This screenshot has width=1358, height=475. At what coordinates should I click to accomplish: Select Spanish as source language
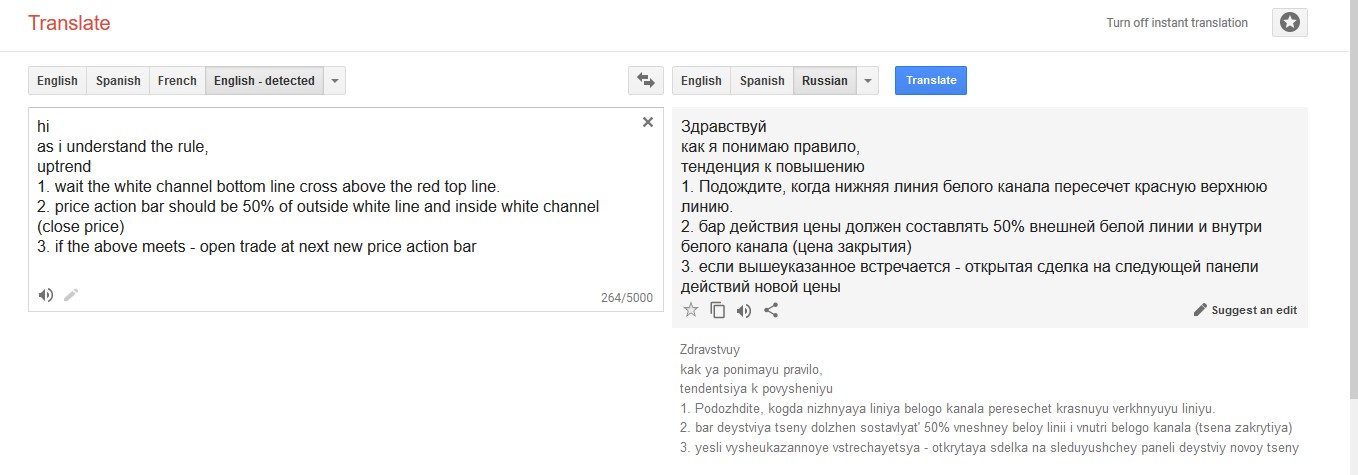pos(118,81)
